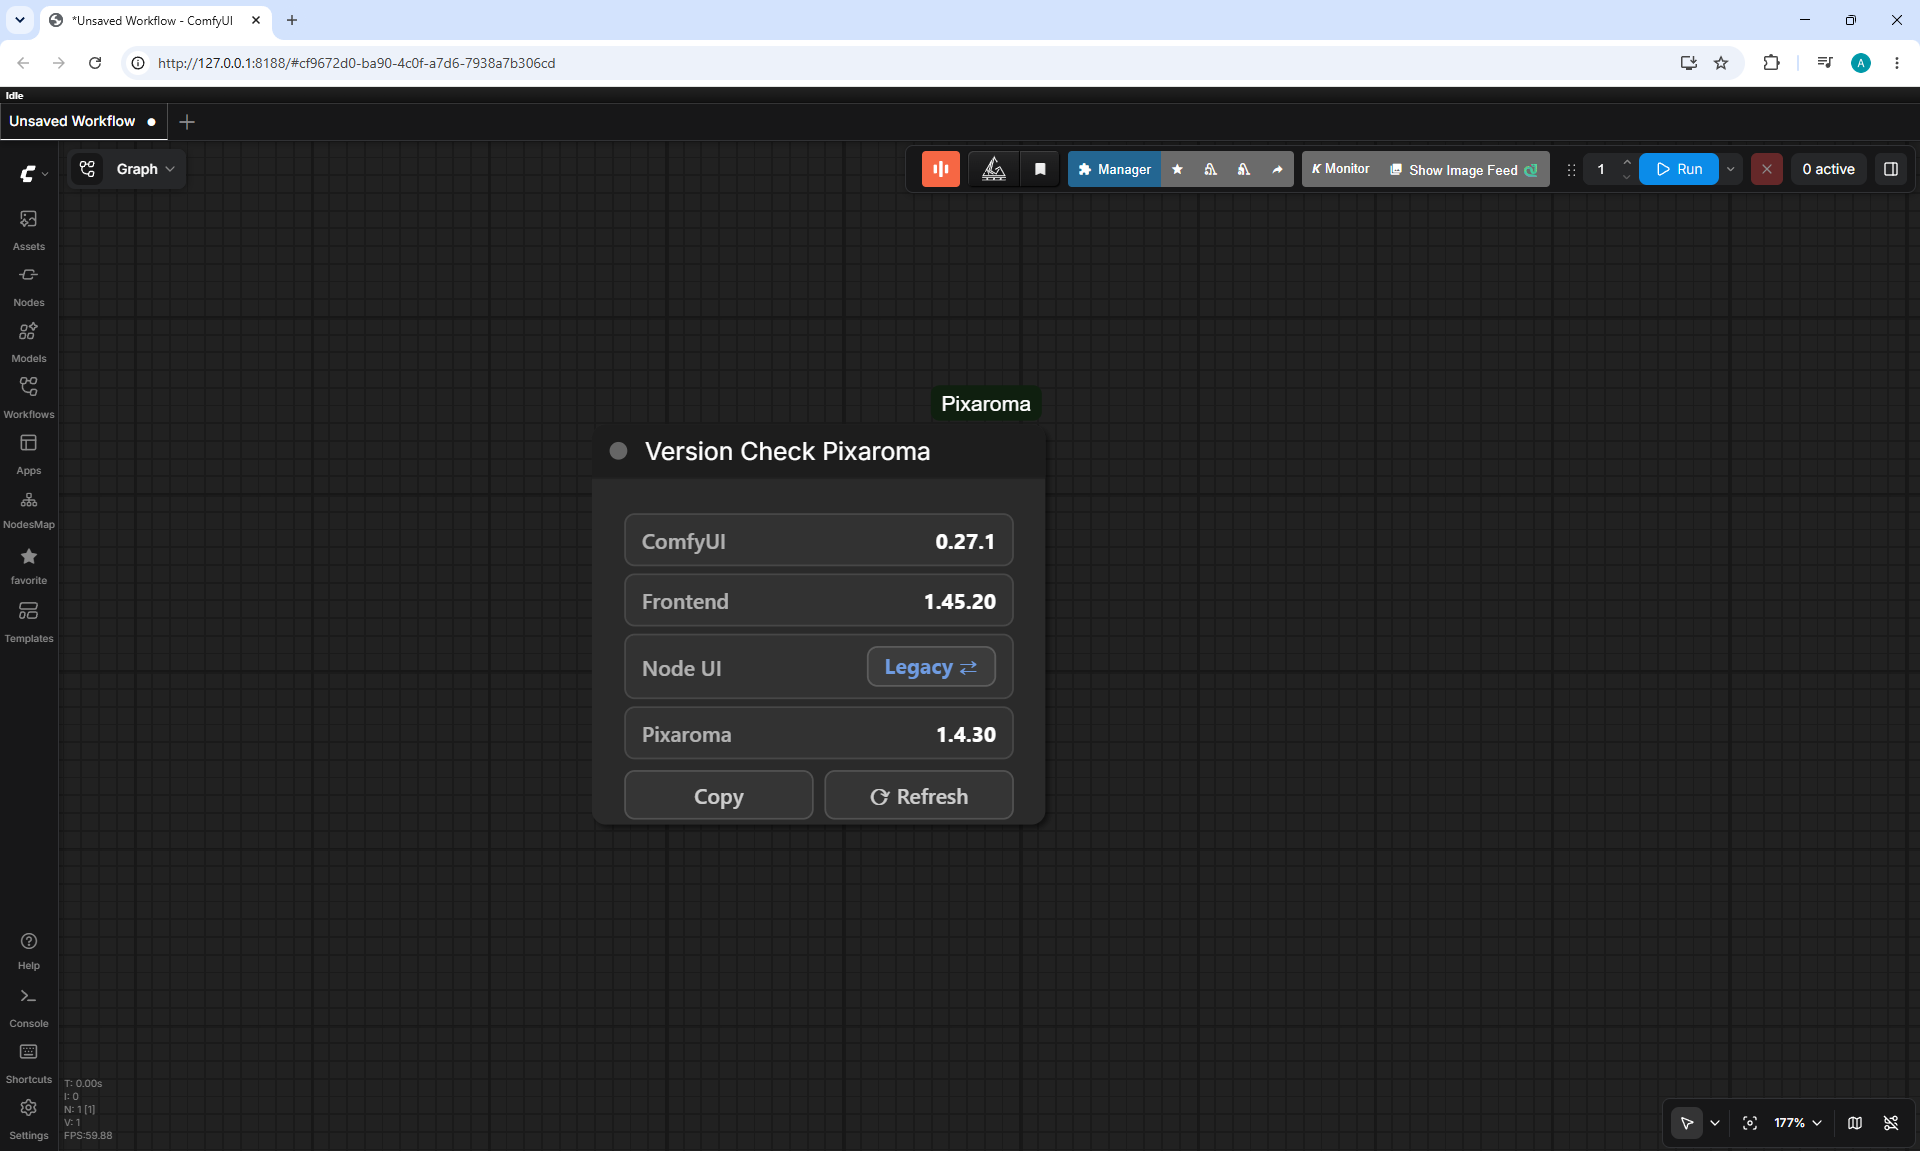Viewport: 1920px width, 1151px height.
Task: Increase the batch count stepper
Action: click(x=1627, y=162)
